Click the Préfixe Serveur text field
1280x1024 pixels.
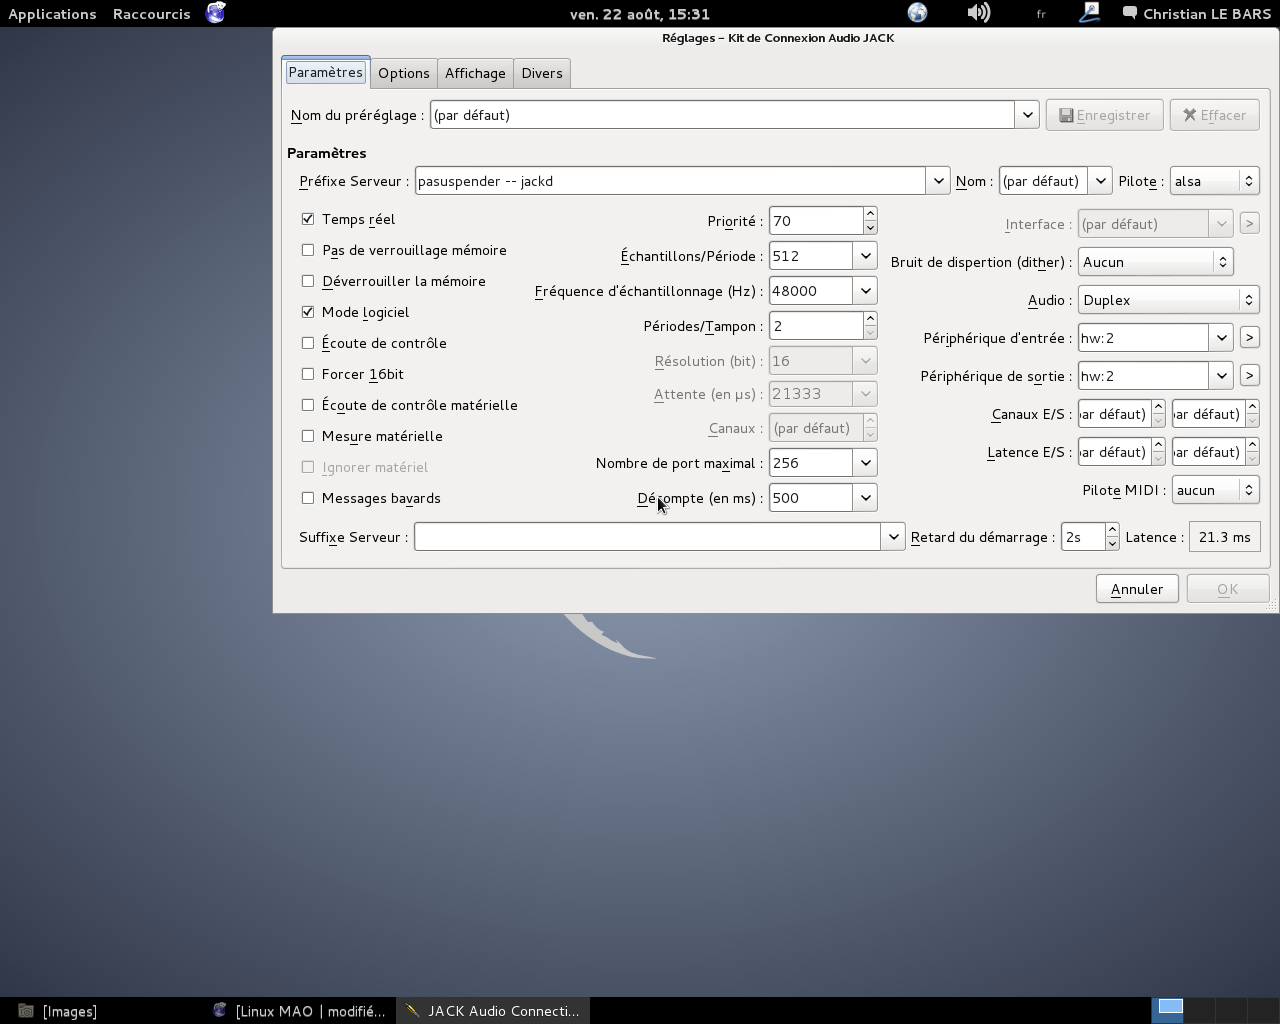coord(670,181)
